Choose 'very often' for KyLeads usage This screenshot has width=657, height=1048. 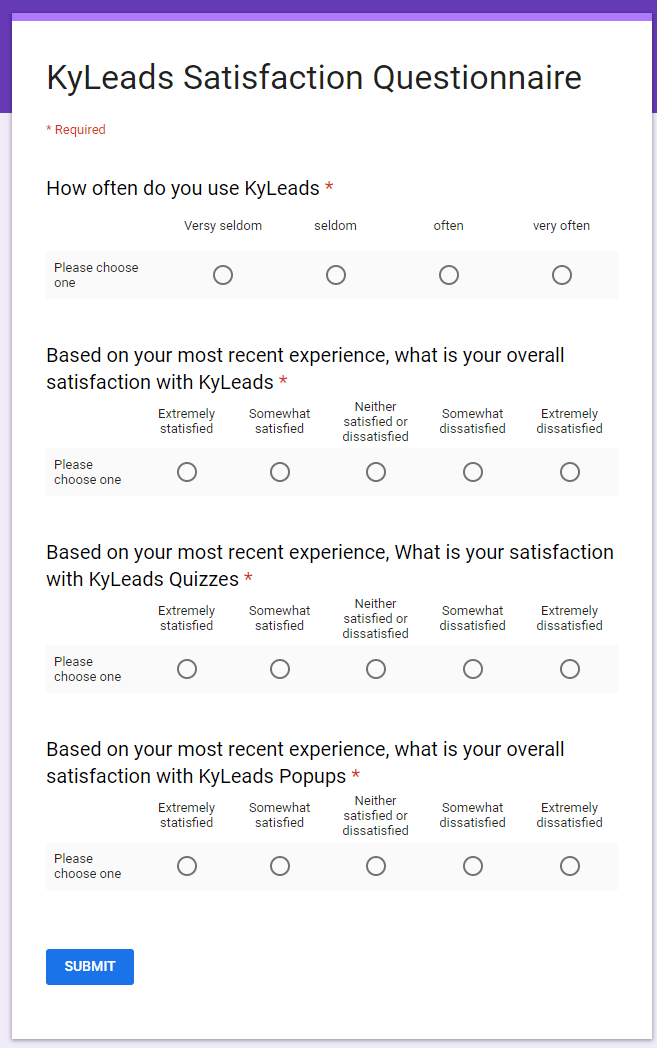click(562, 275)
